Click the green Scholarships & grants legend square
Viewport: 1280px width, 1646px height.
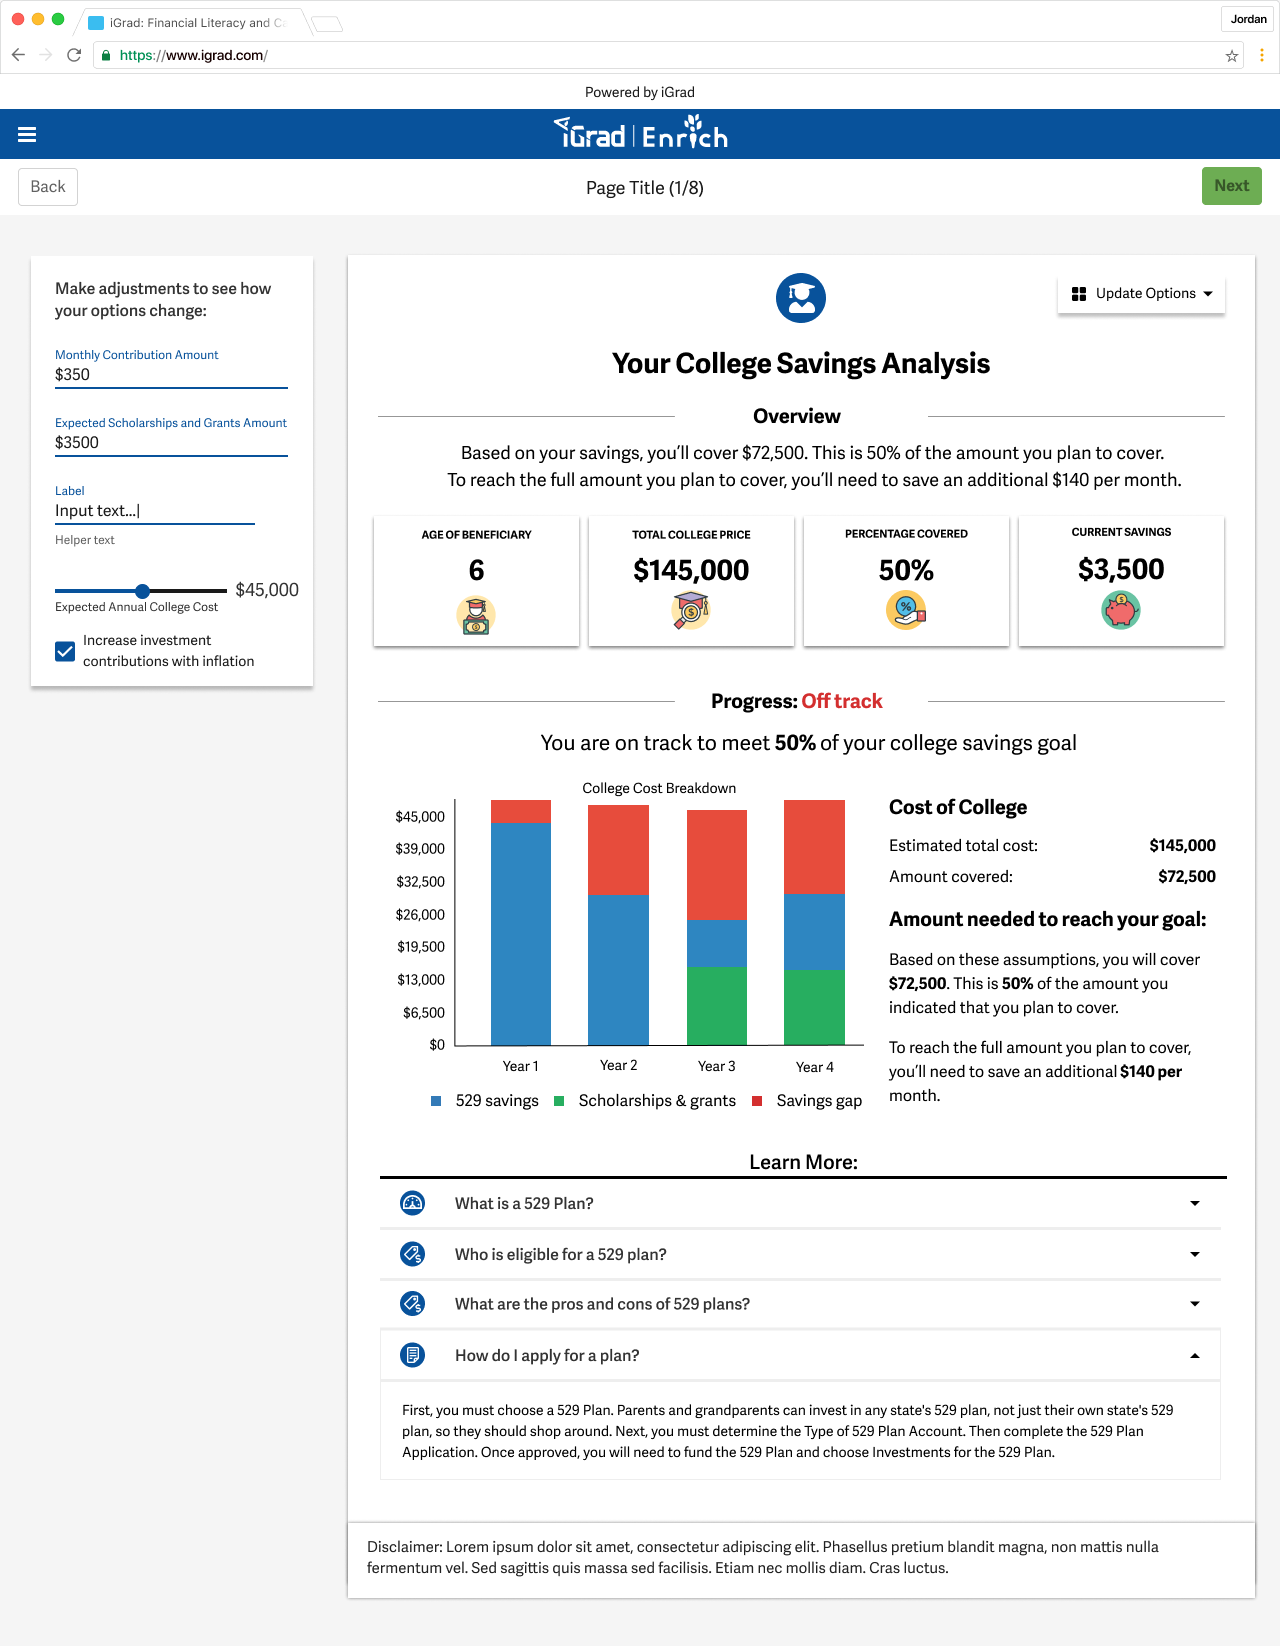559,1101
